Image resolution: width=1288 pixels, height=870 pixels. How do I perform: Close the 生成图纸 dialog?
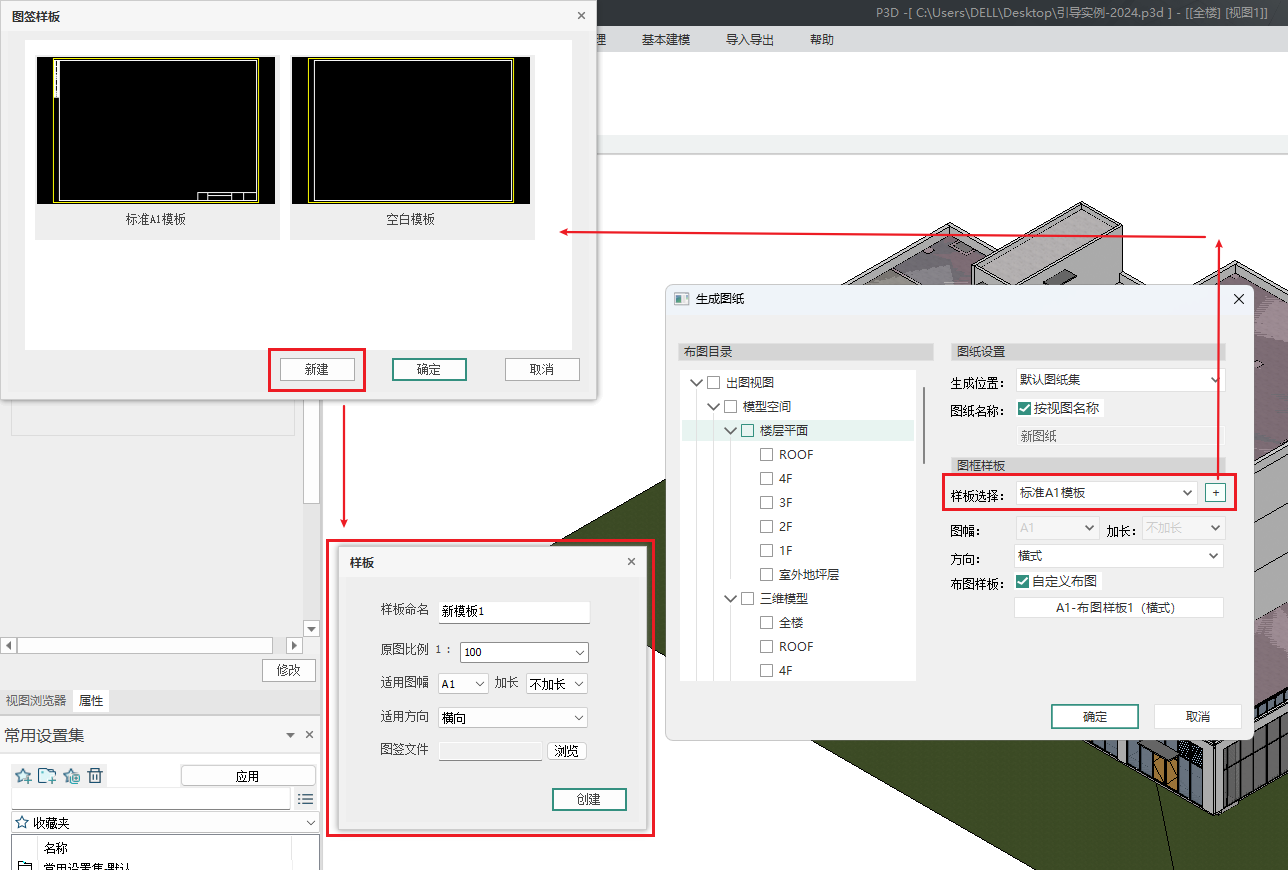coord(1238,299)
